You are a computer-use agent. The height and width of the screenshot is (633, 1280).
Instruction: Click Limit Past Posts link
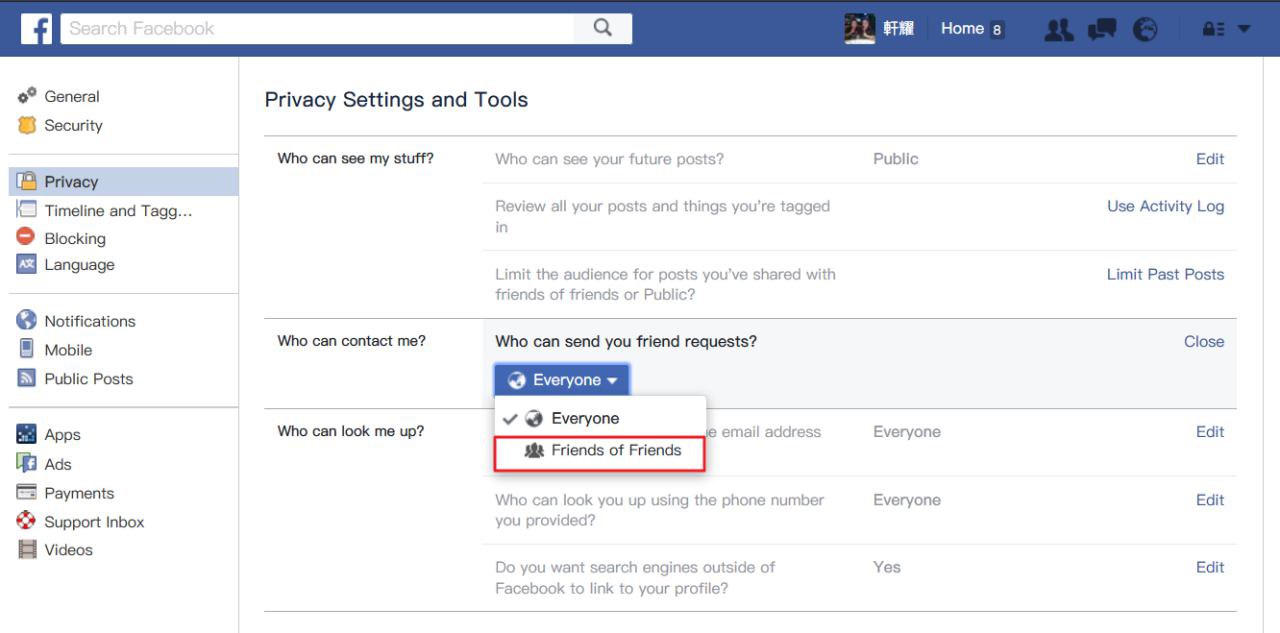[1165, 274]
